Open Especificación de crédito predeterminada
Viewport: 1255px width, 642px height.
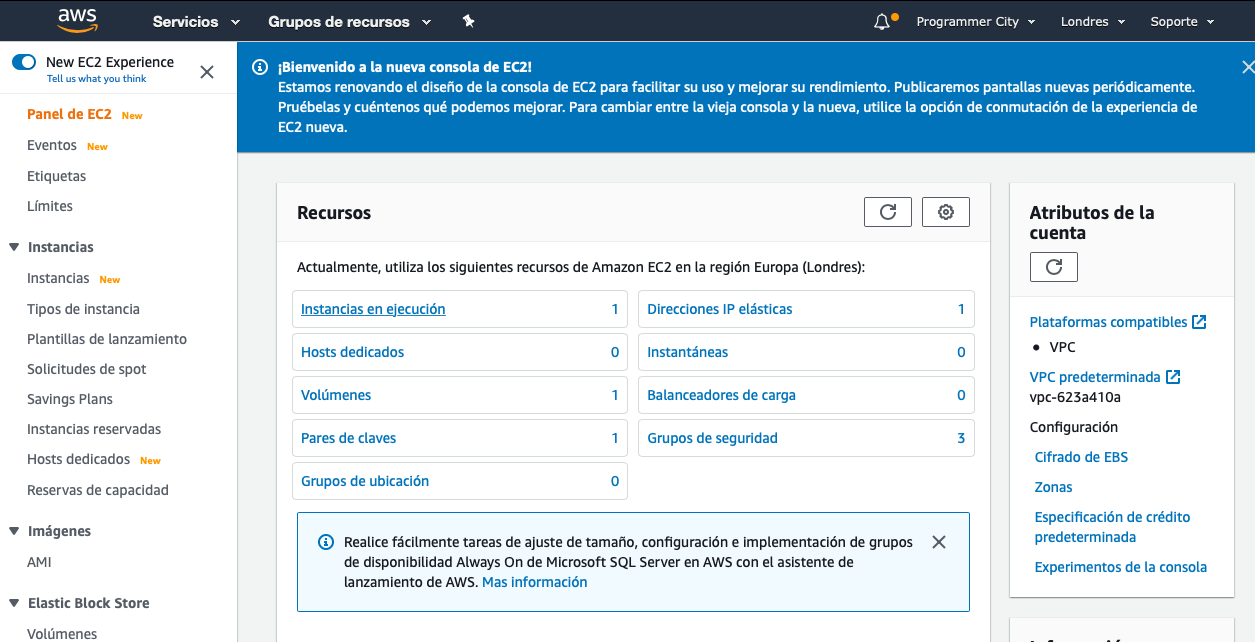coord(1112,527)
